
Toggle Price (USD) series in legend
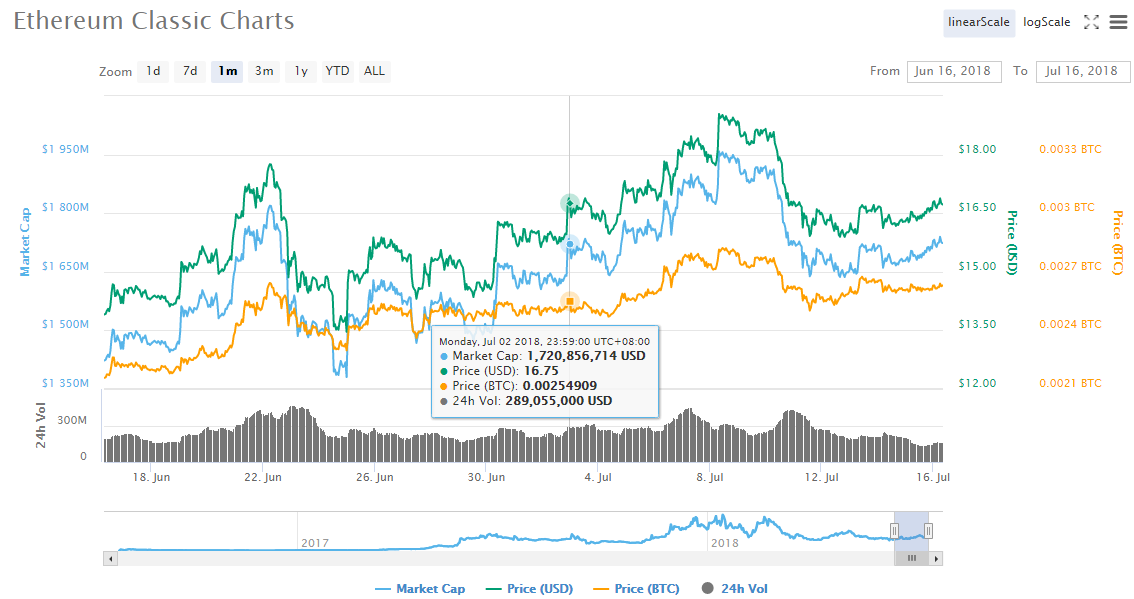(x=529, y=589)
